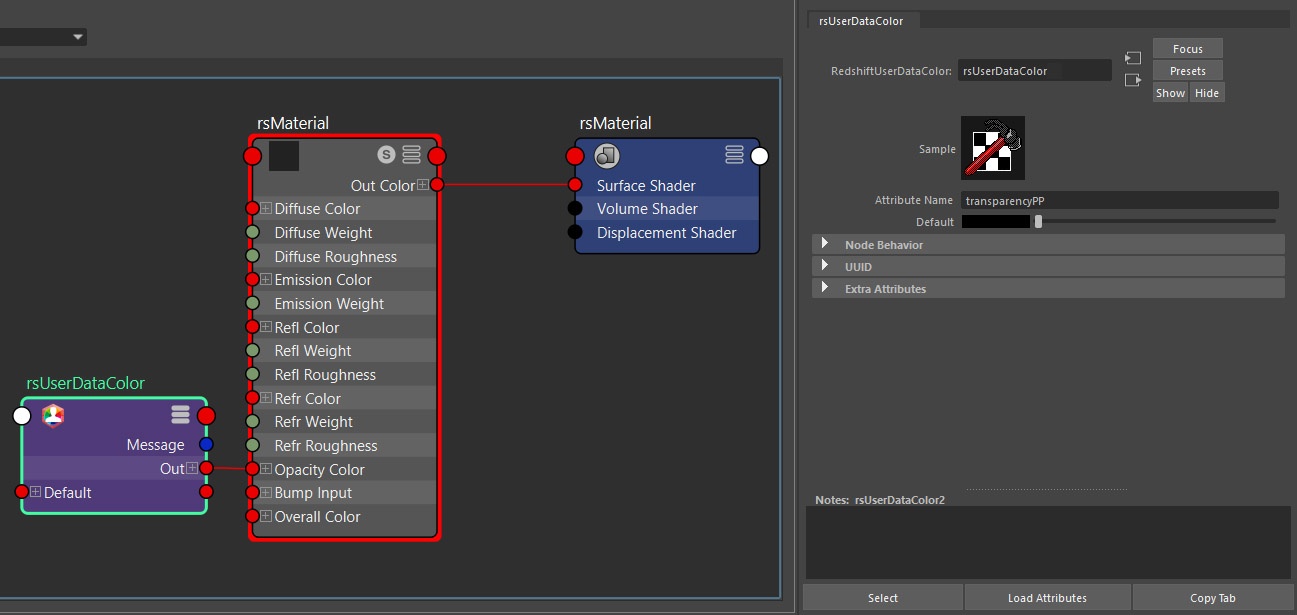The height and width of the screenshot is (615, 1297).
Task: Open the Default black color swatch
Action: (995, 222)
